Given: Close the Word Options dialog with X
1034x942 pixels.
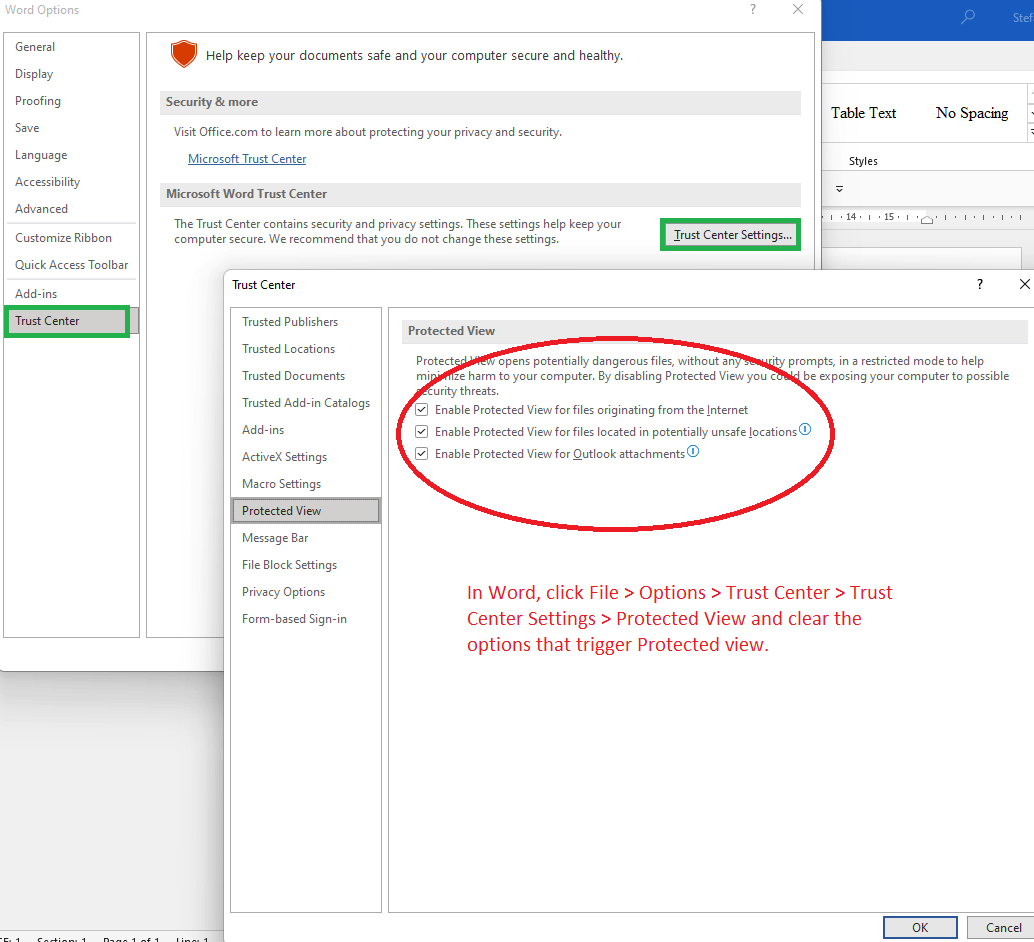Looking at the screenshot, I should coord(798,9).
